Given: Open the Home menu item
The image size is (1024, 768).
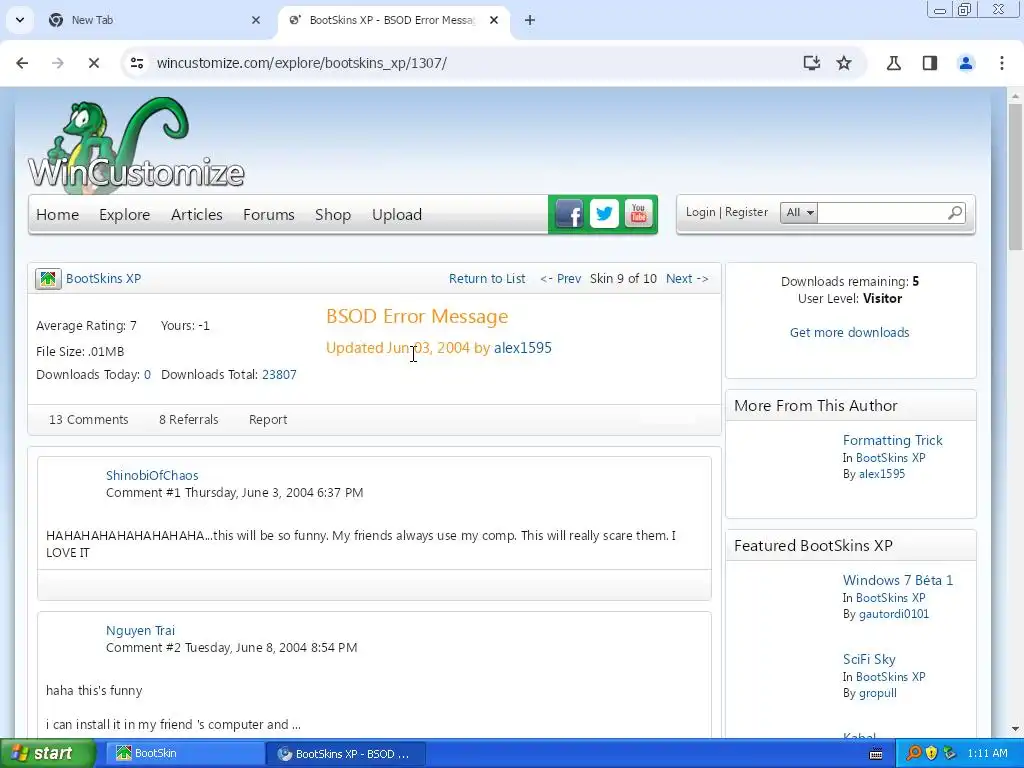Looking at the screenshot, I should click(57, 215).
